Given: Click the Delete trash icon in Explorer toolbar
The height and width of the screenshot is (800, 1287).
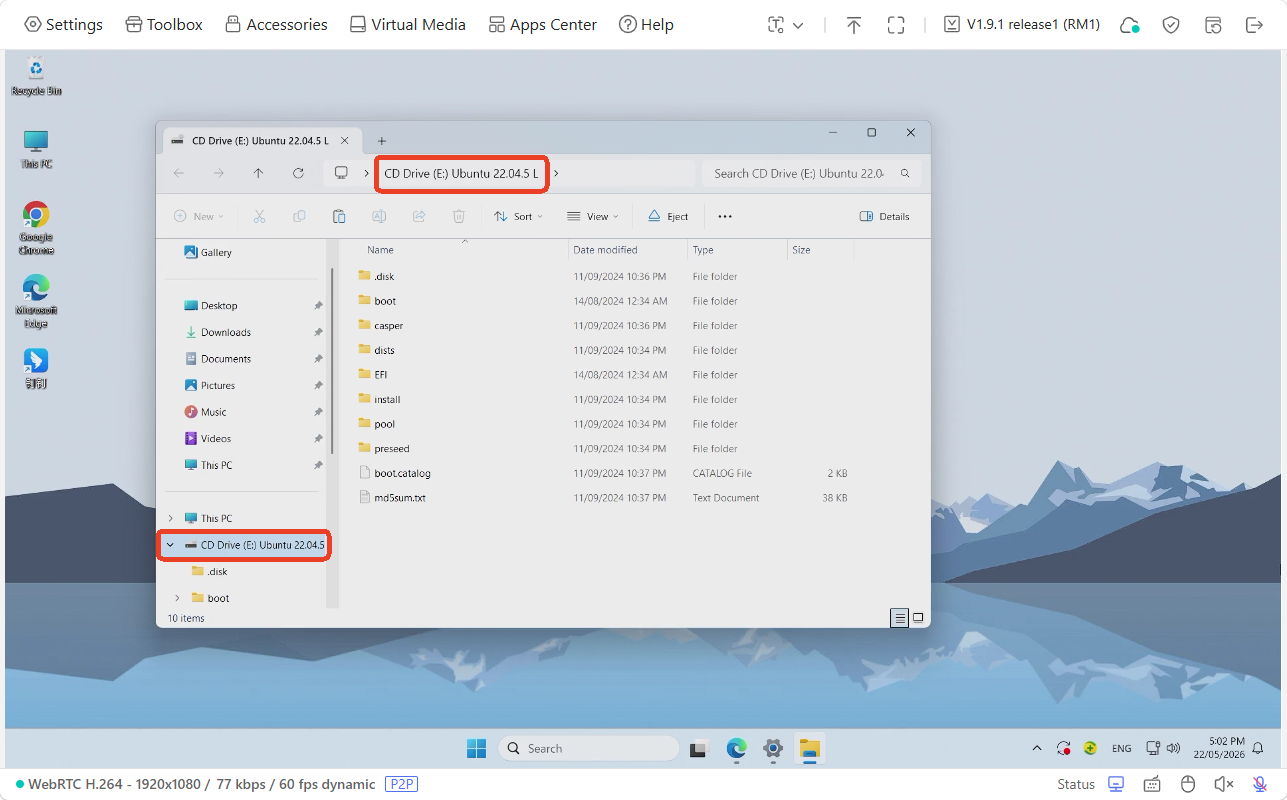Looking at the screenshot, I should (x=459, y=216).
